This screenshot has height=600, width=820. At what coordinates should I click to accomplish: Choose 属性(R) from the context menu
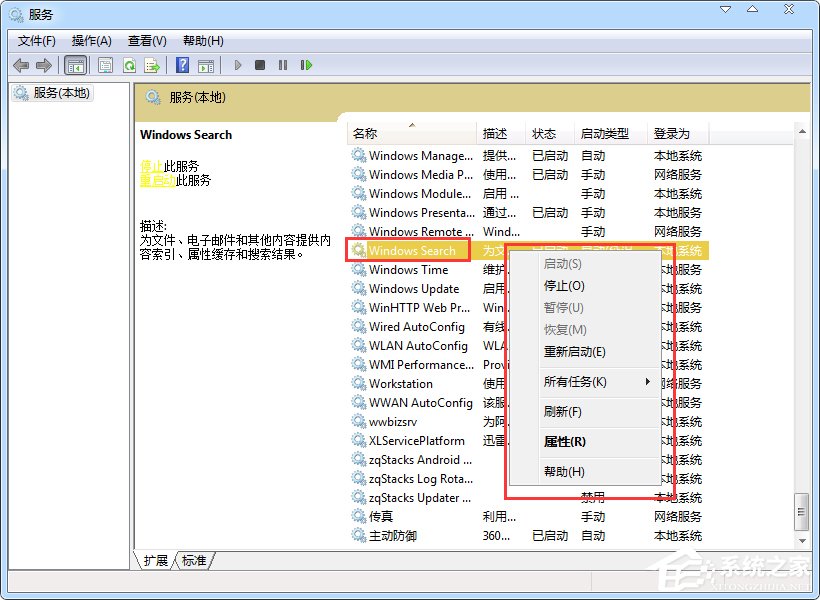coord(565,441)
